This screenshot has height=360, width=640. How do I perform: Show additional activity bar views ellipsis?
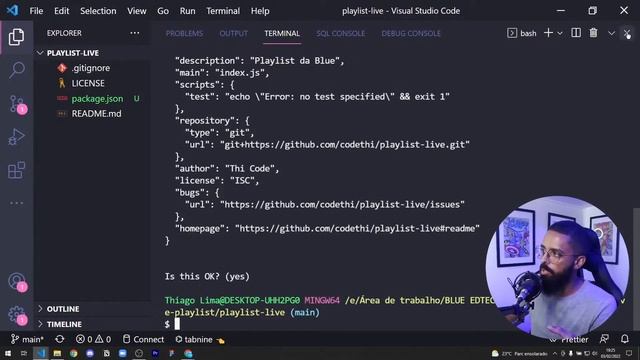[16, 203]
